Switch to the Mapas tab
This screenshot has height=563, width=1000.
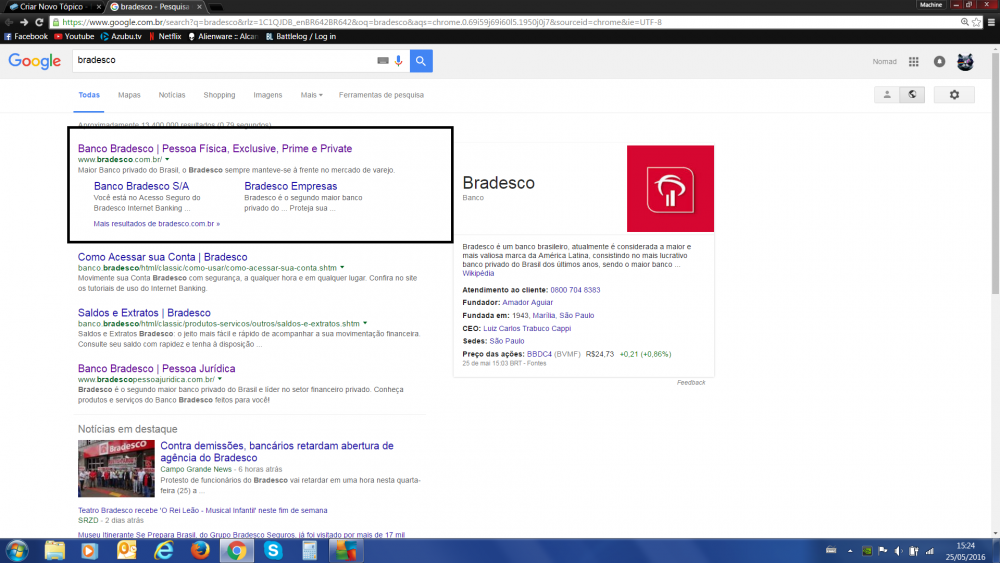pos(129,95)
